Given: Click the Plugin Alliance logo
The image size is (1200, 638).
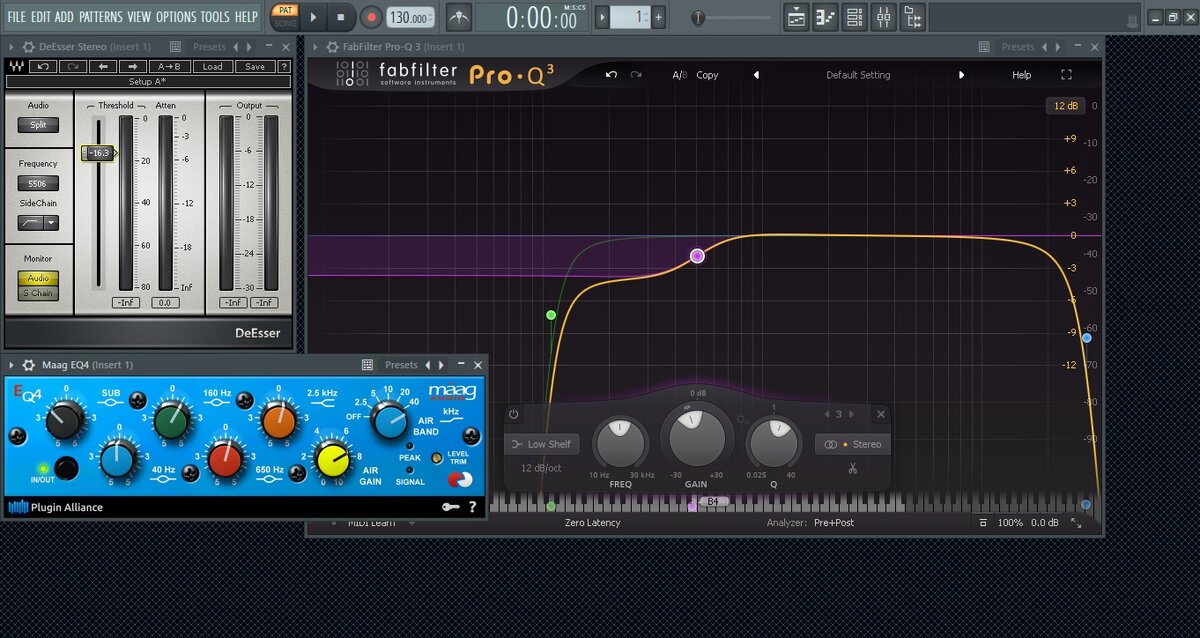Looking at the screenshot, I should [x=56, y=508].
